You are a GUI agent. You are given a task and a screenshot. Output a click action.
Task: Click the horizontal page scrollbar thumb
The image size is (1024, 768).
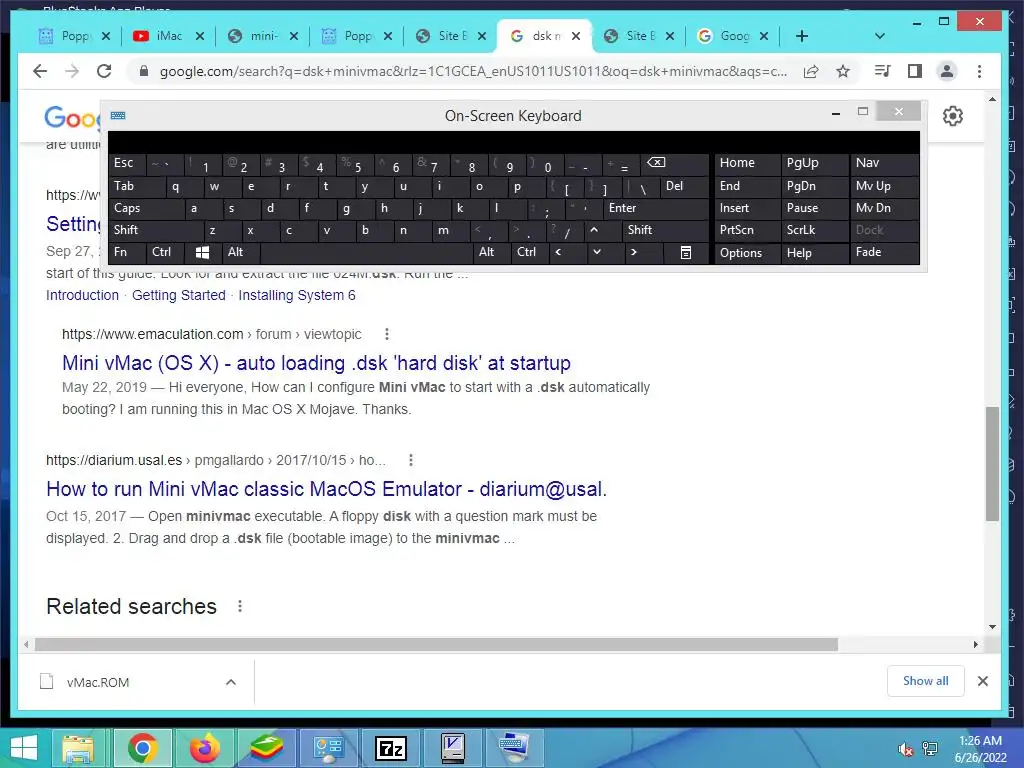click(436, 645)
